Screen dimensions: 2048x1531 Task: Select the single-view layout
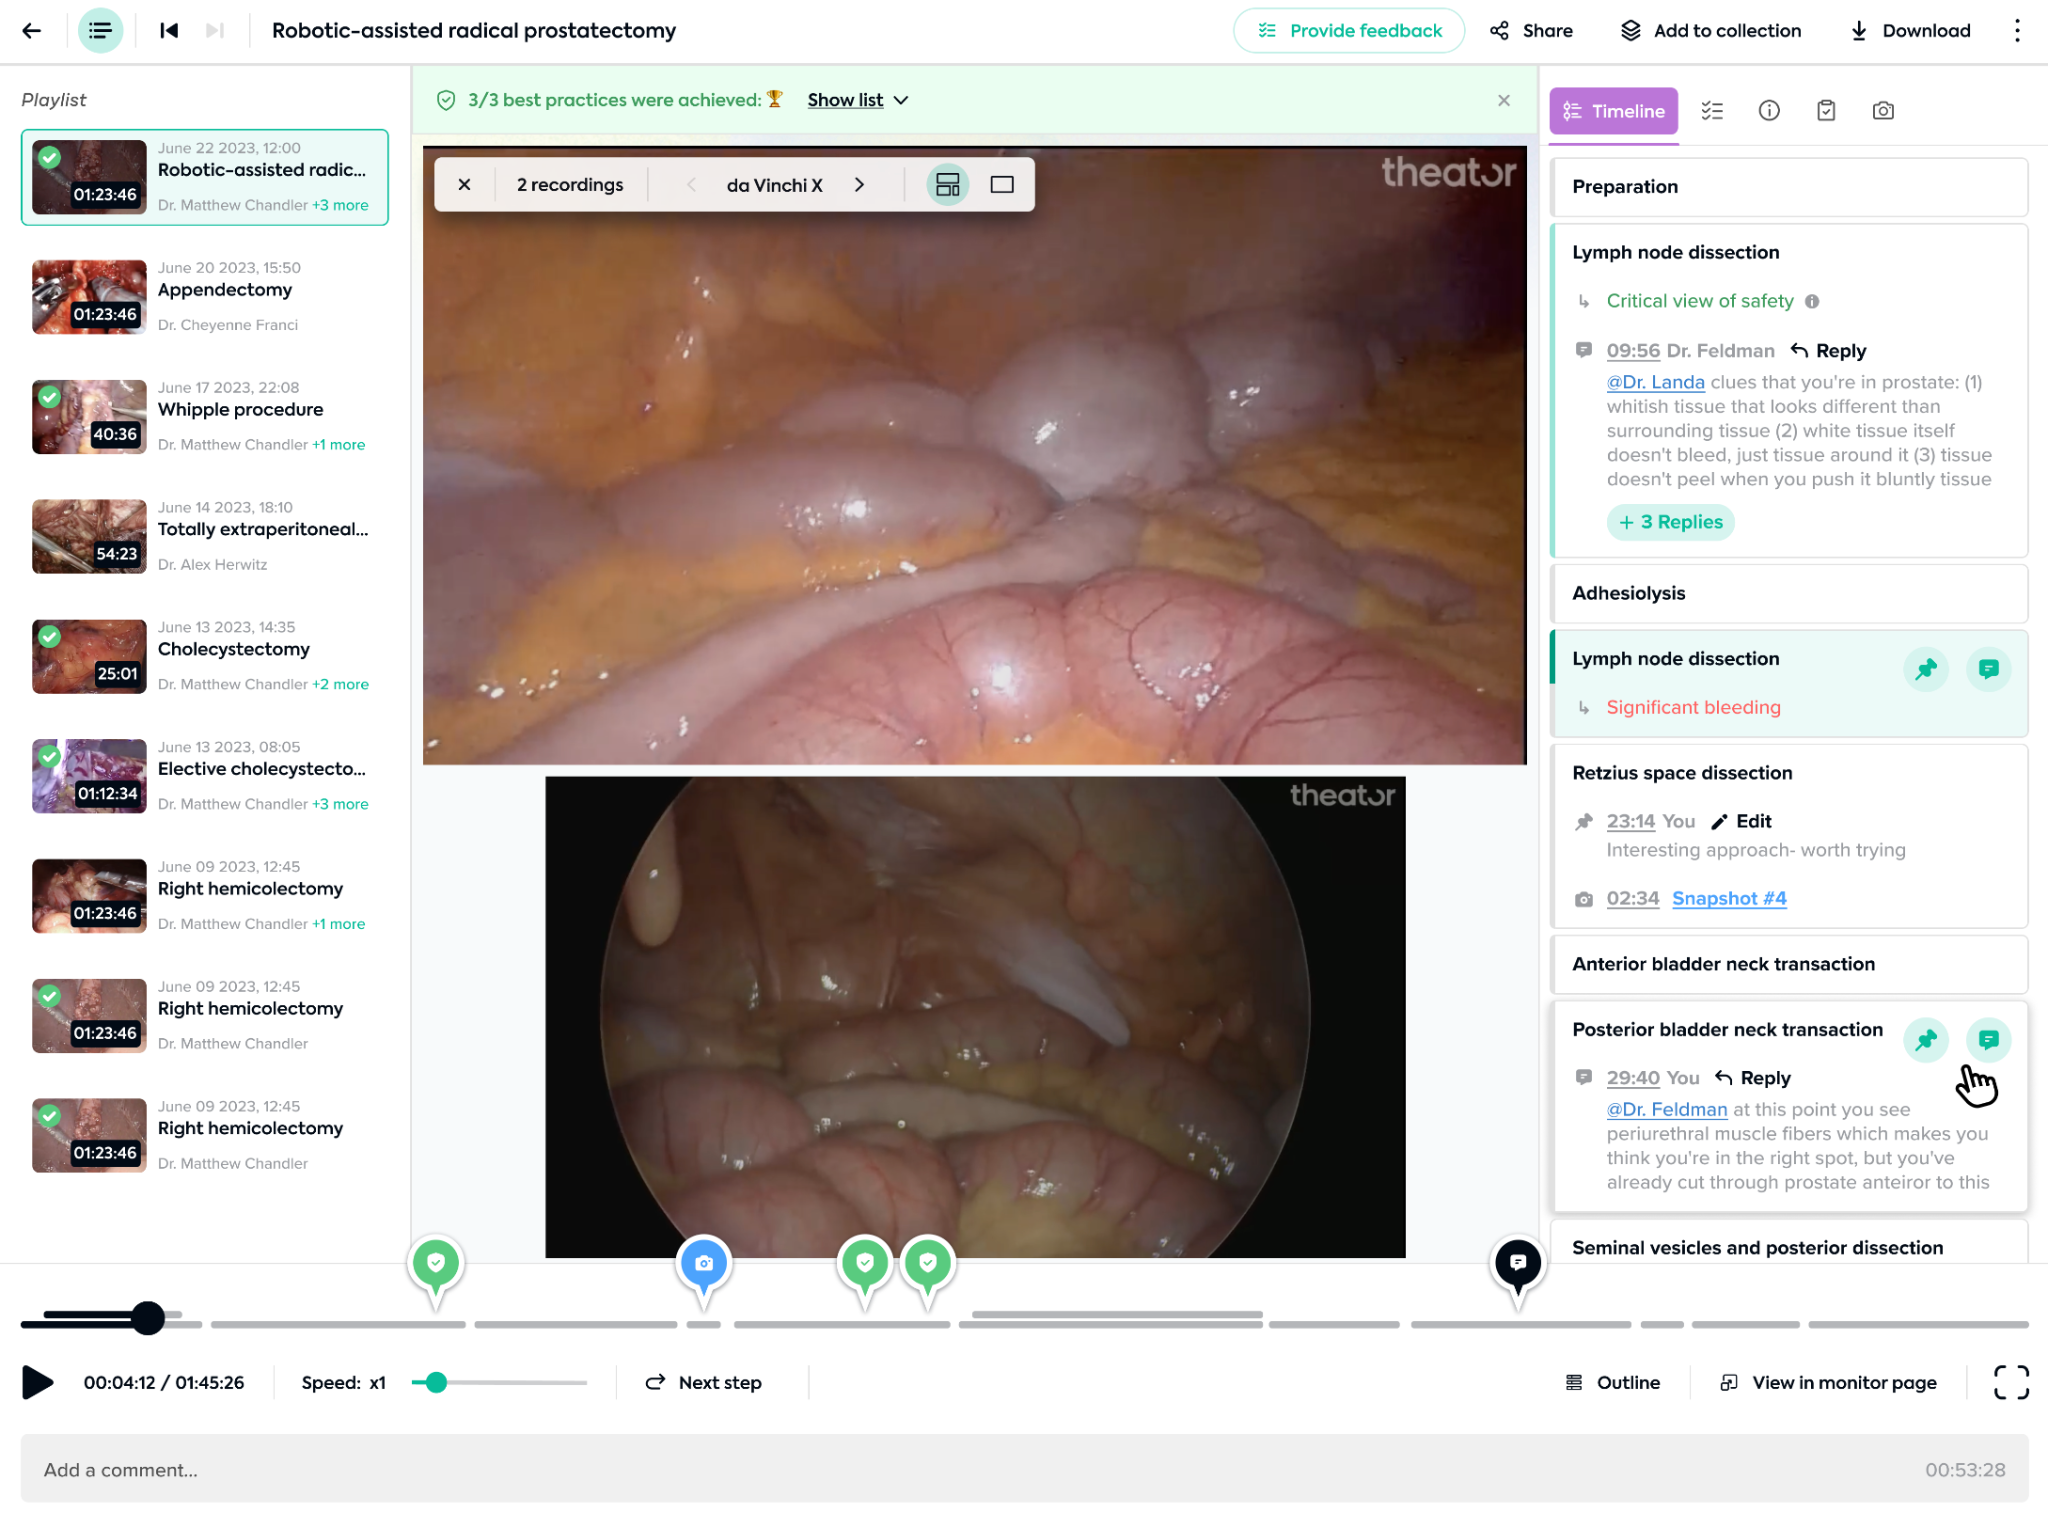click(x=1002, y=185)
